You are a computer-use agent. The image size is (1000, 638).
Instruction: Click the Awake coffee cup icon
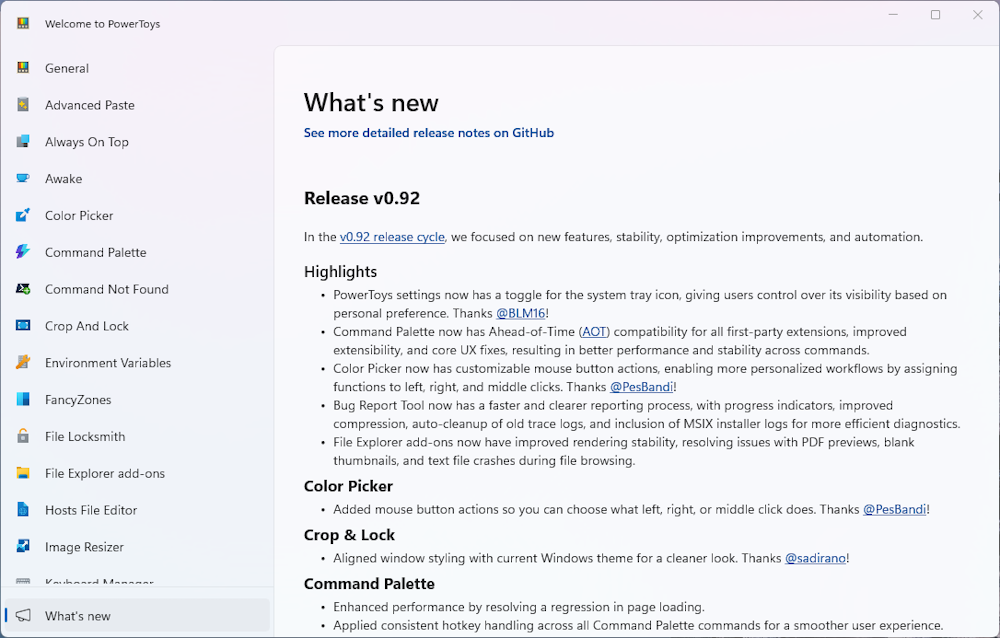coord(23,179)
